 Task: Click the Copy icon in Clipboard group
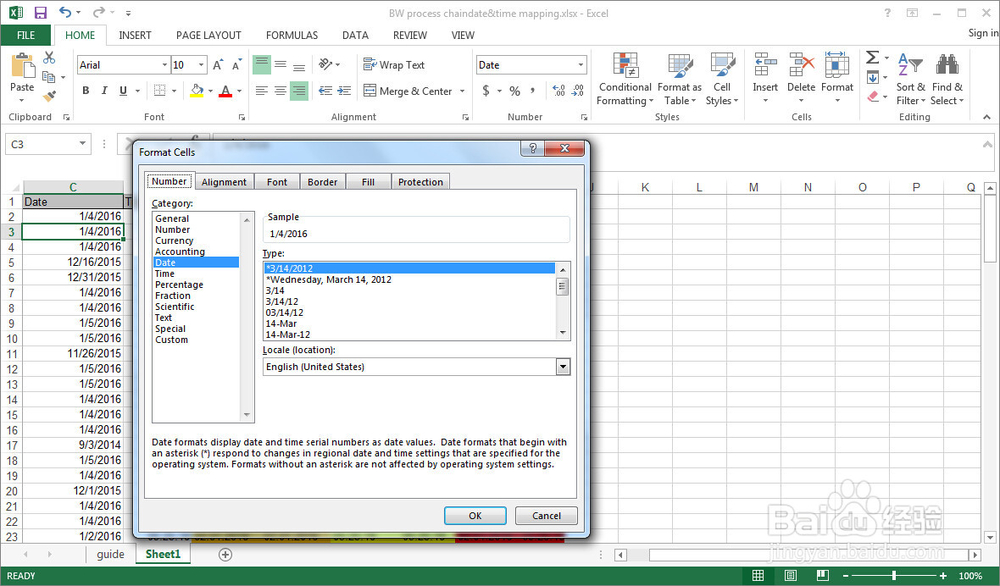click(48, 77)
